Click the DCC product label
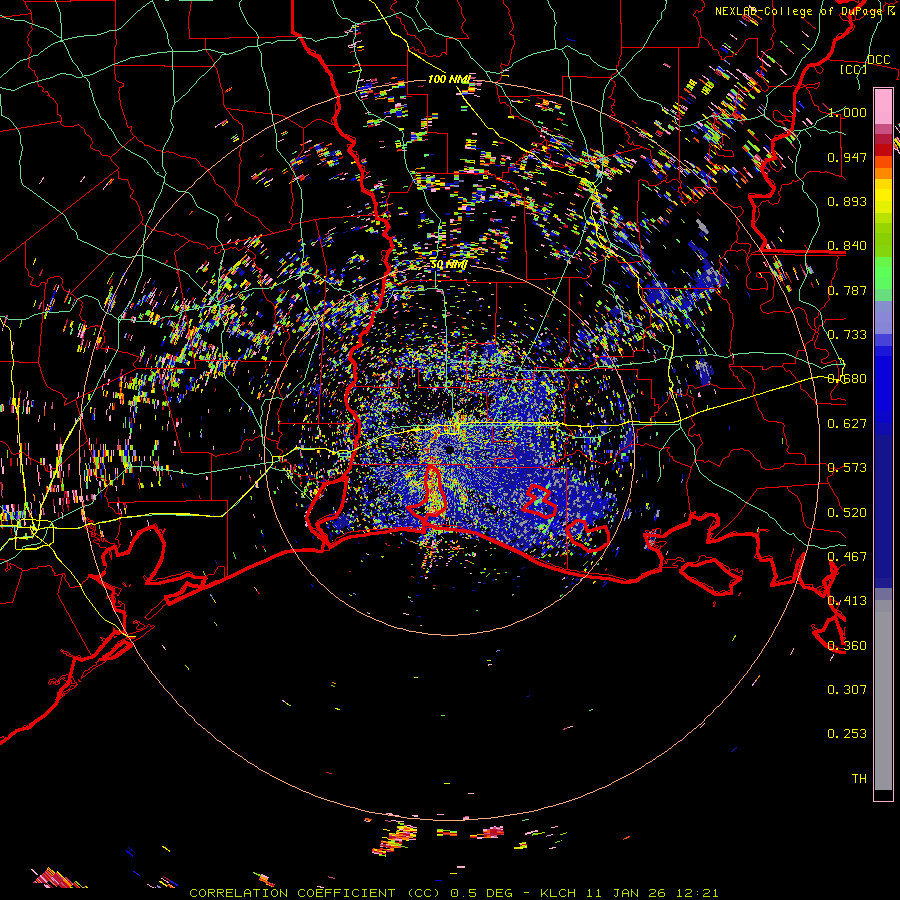This screenshot has width=900, height=900. click(878, 59)
